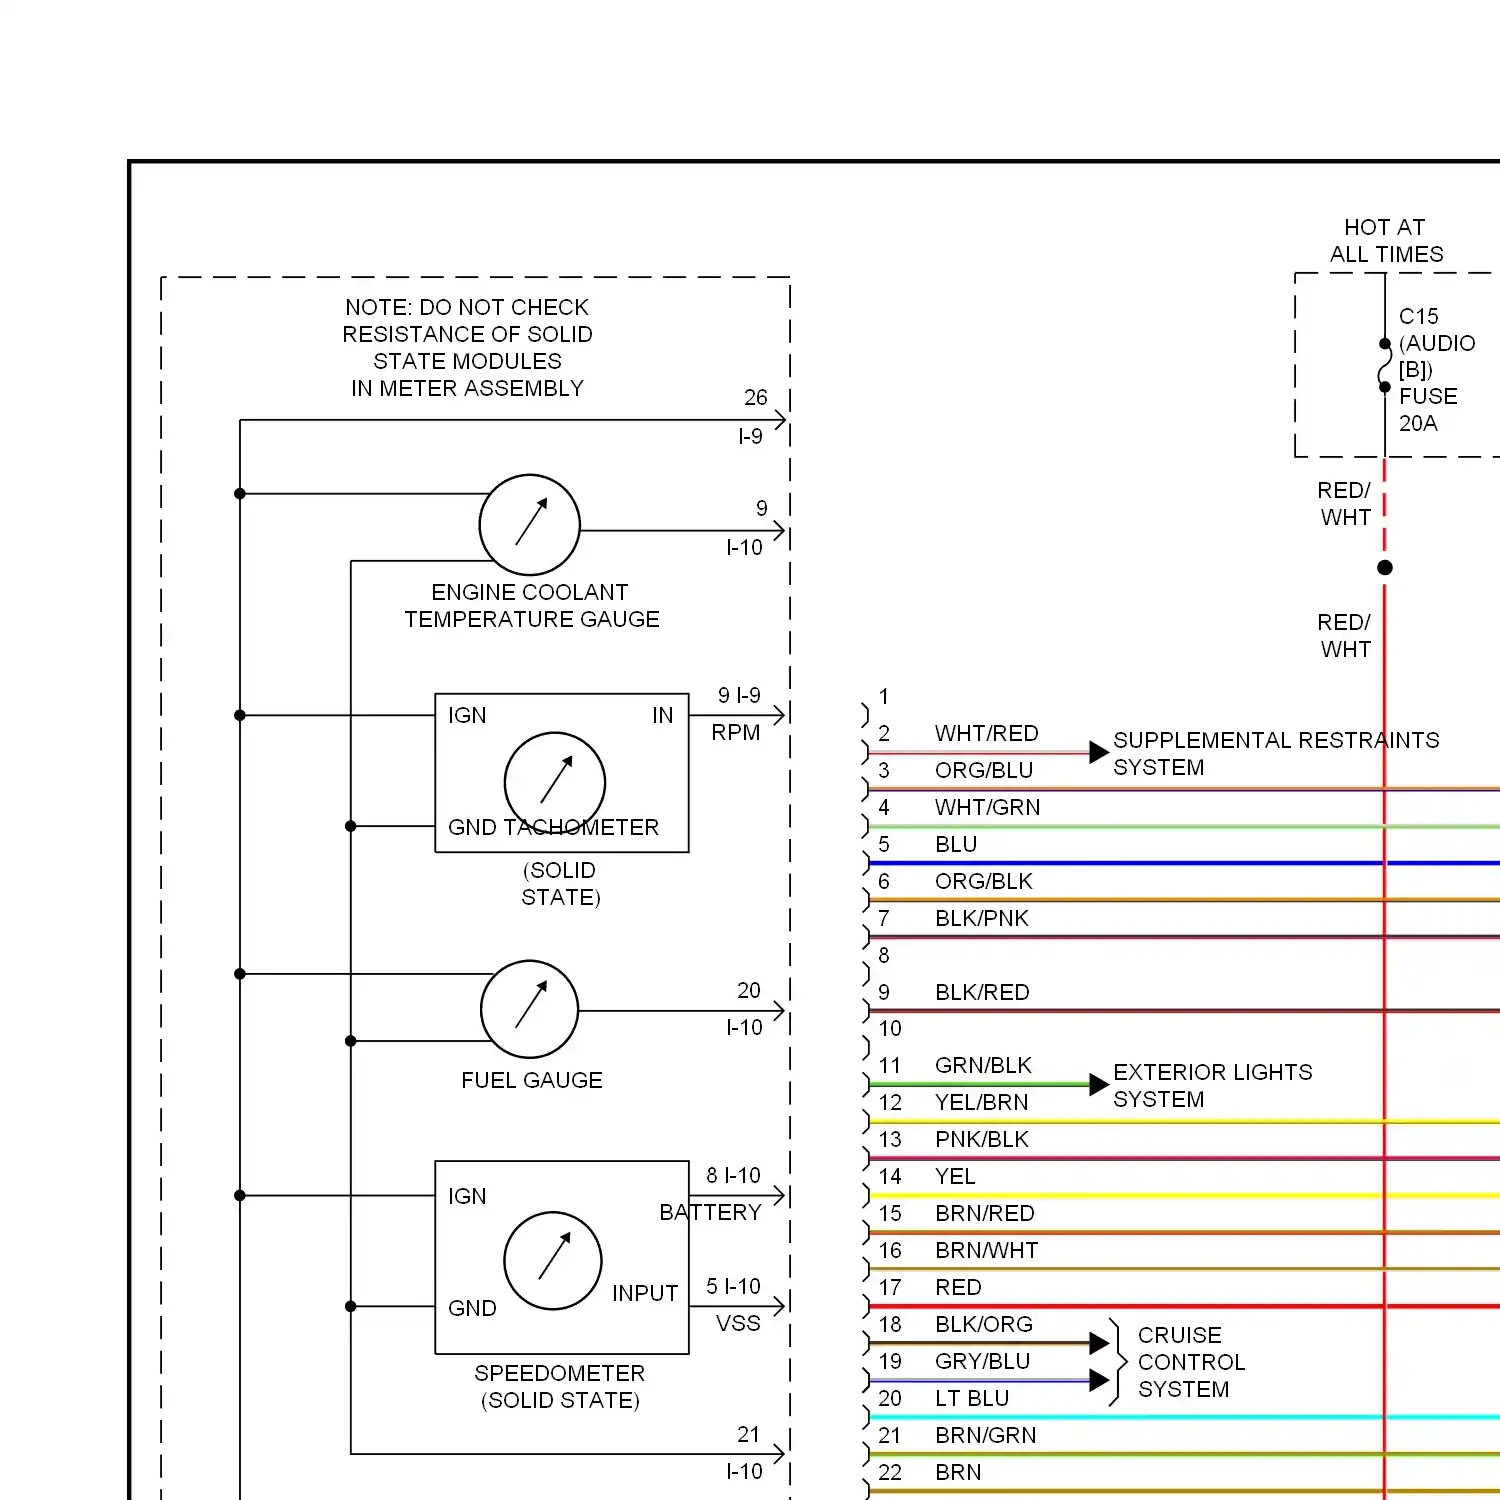
Task: Select the black junction dot on RED/WHT wire
Action: [x=1385, y=568]
